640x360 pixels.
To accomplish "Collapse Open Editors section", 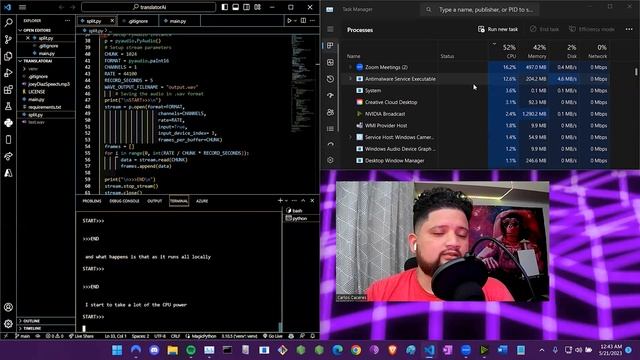I will (46, 30).
